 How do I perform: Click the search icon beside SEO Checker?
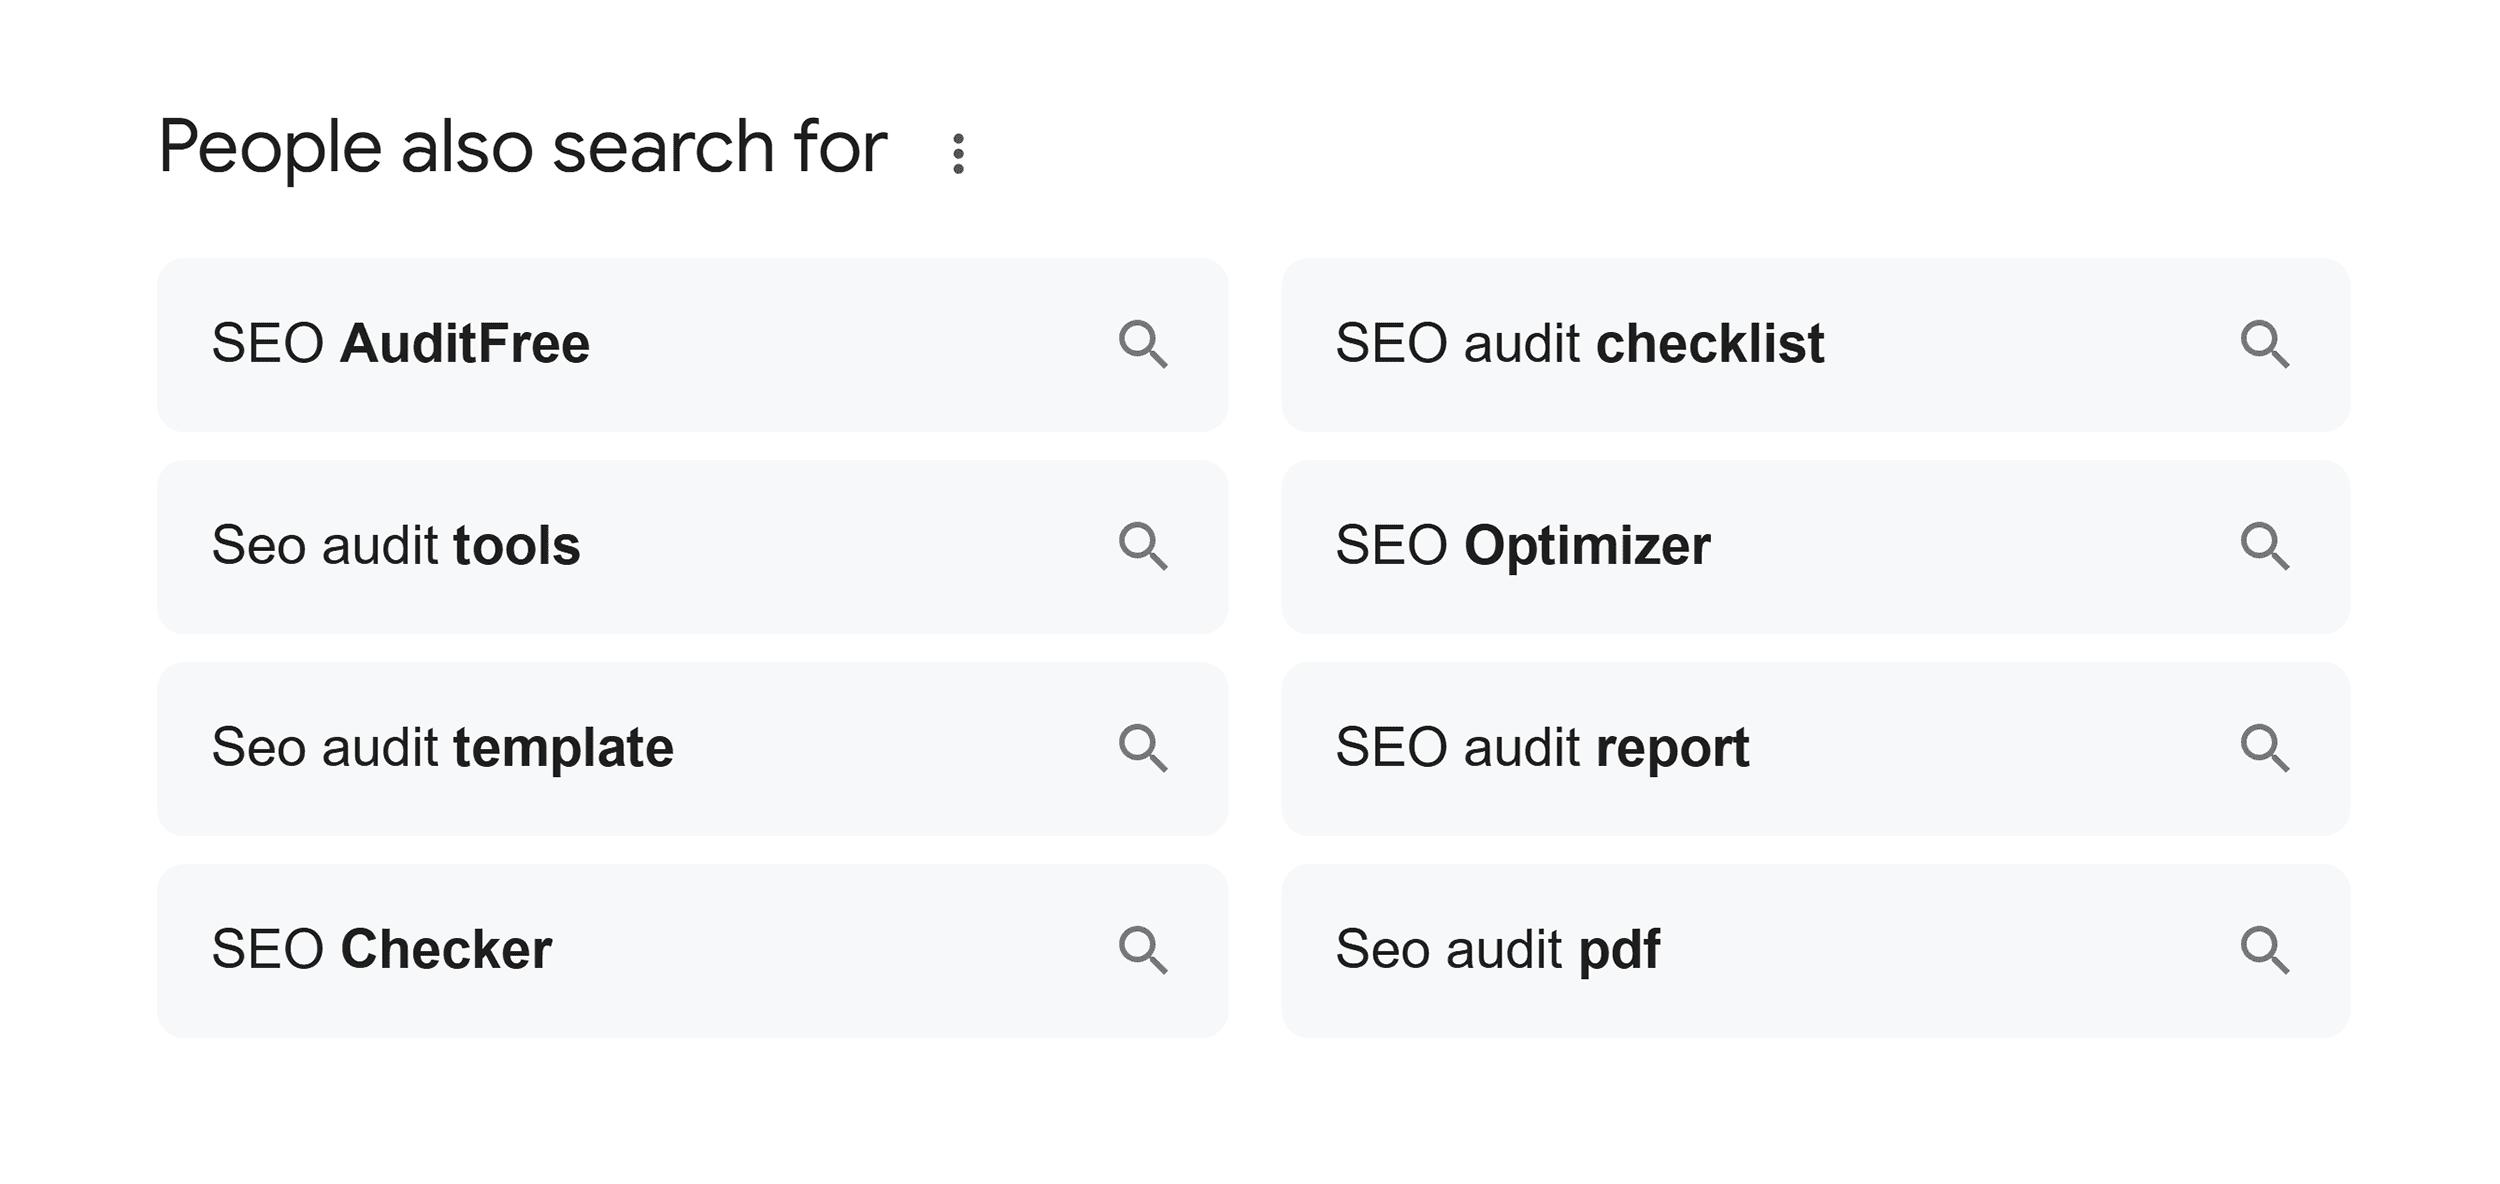(1142, 951)
